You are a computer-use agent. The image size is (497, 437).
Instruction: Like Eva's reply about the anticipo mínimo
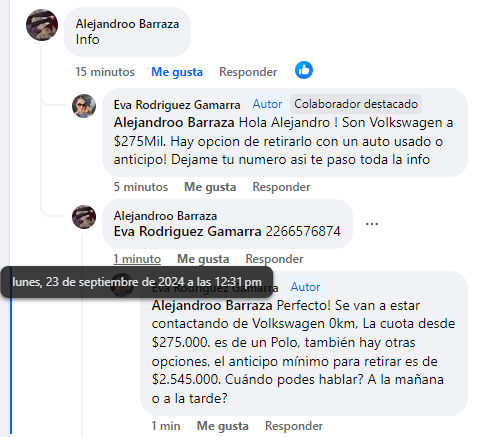coord(223,426)
